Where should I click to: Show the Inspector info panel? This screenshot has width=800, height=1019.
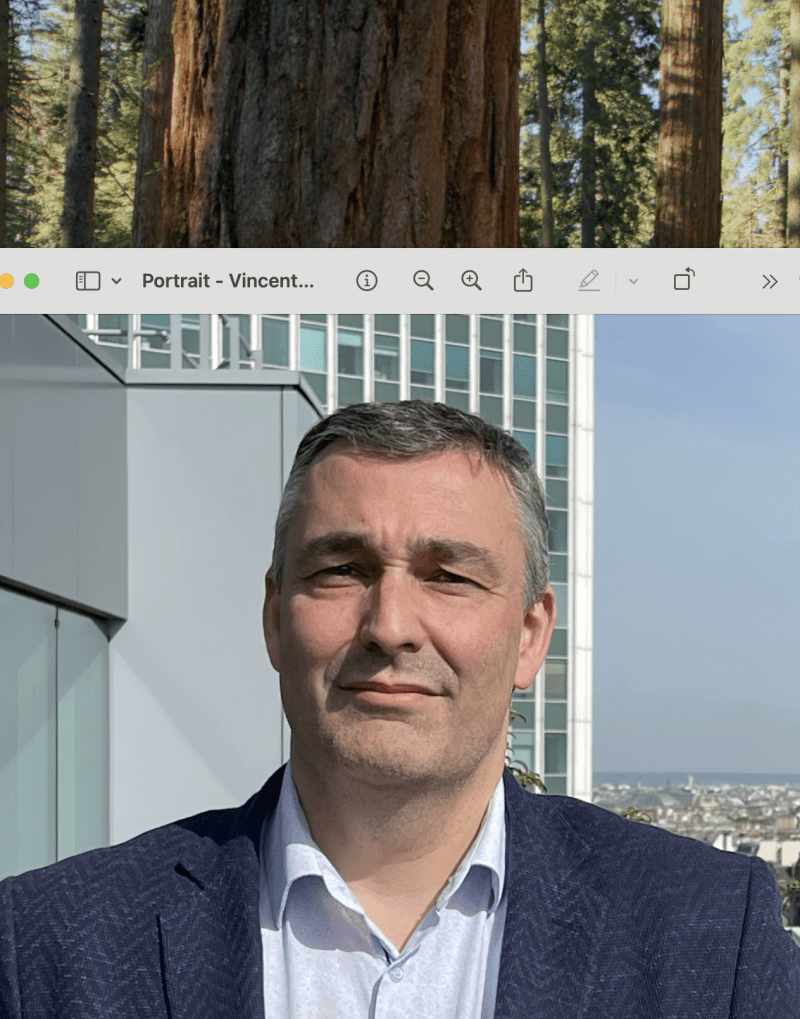pyautogui.click(x=367, y=281)
